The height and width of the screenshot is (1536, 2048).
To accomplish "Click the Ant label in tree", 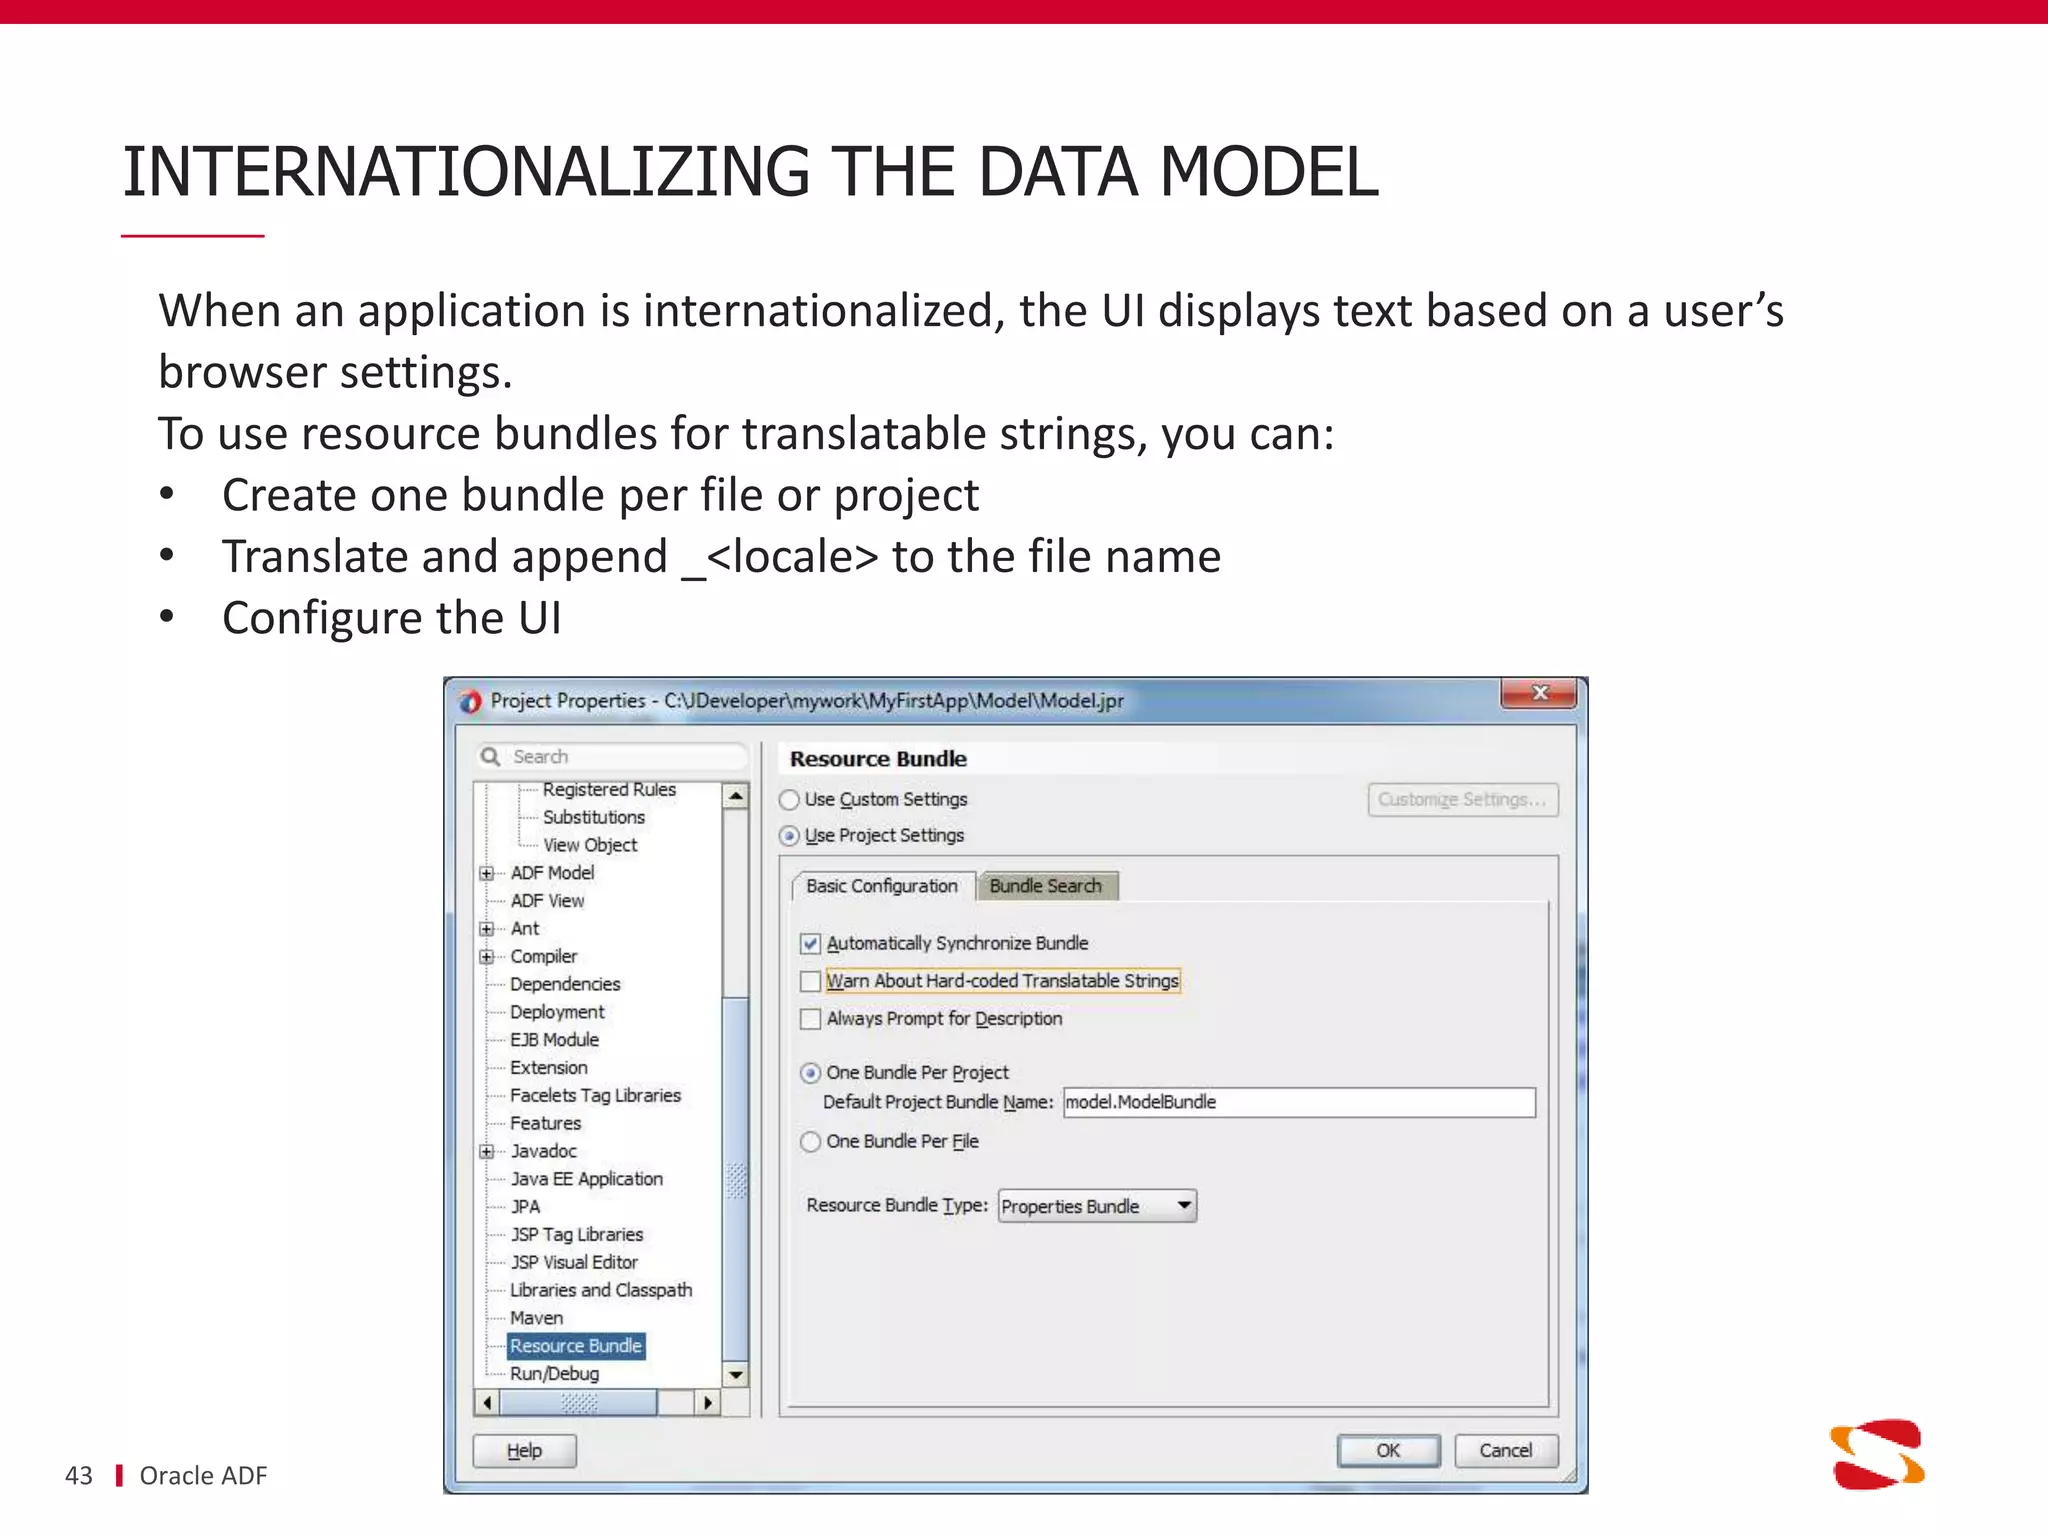I will click(524, 929).
